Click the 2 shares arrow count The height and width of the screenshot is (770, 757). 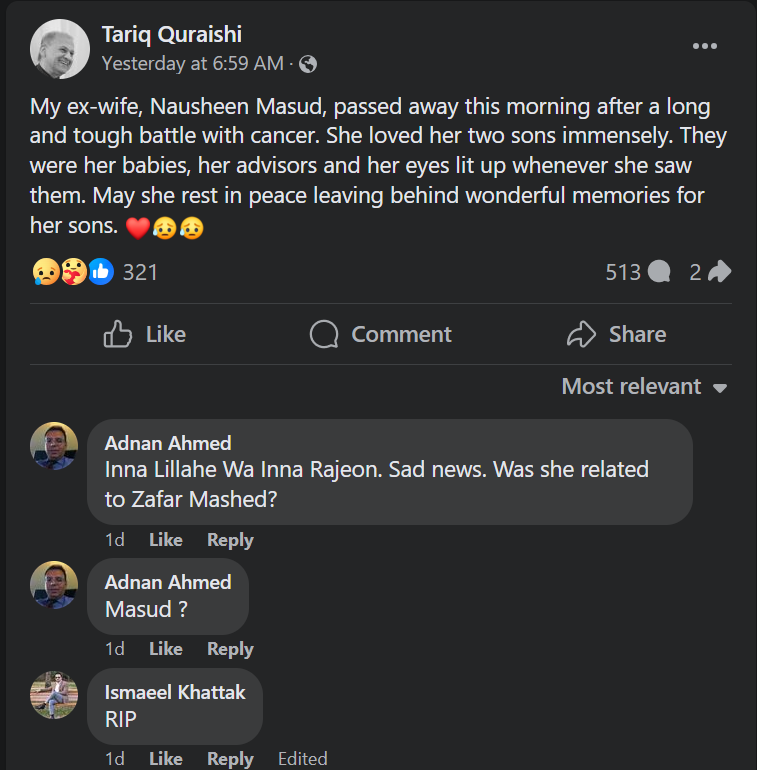click(x=710, y=271)
